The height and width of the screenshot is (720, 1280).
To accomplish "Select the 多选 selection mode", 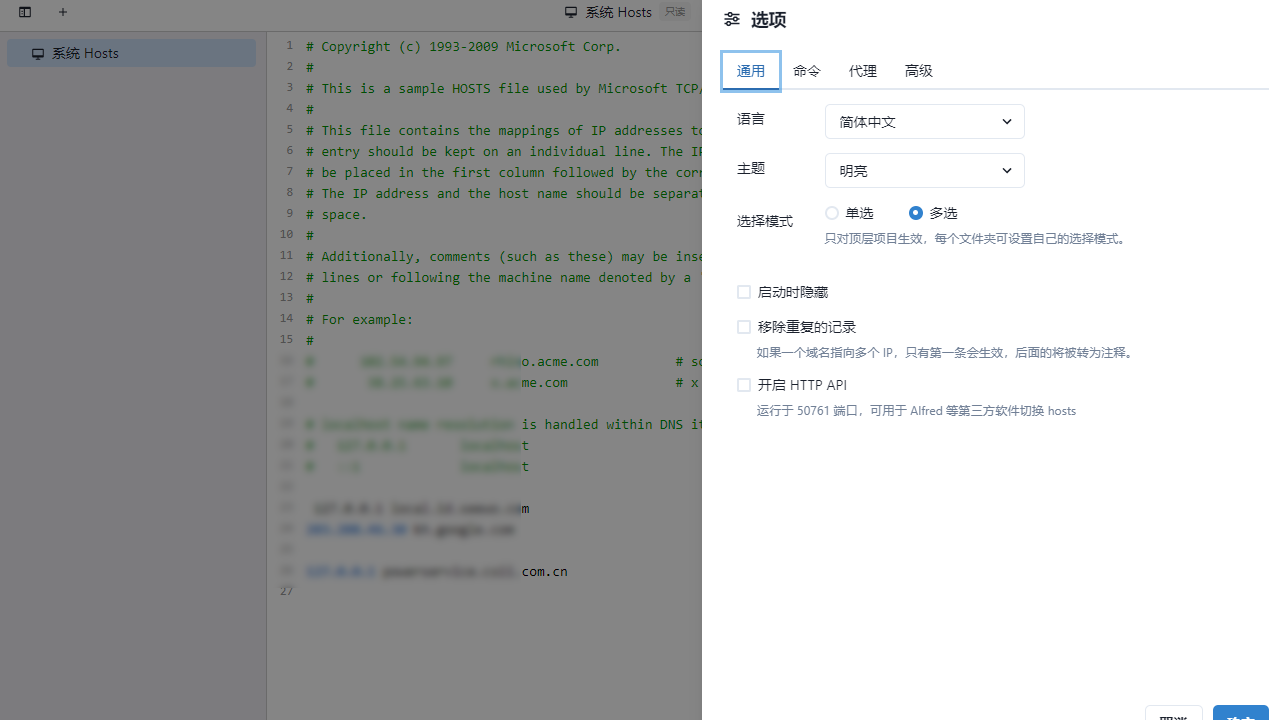I will click(x=915, y=213).
